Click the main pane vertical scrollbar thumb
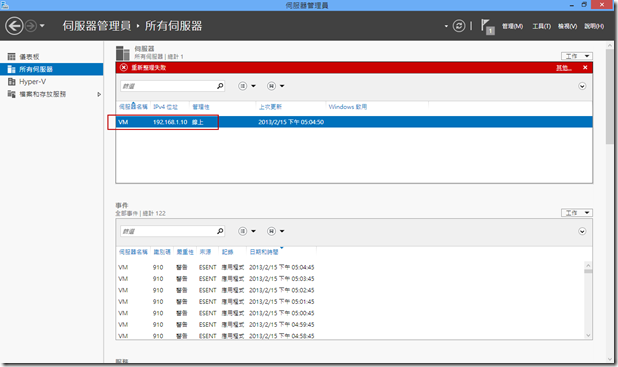The width and height of the screenshot is (618, 367). pyautogui.click(x=610, y=97)
